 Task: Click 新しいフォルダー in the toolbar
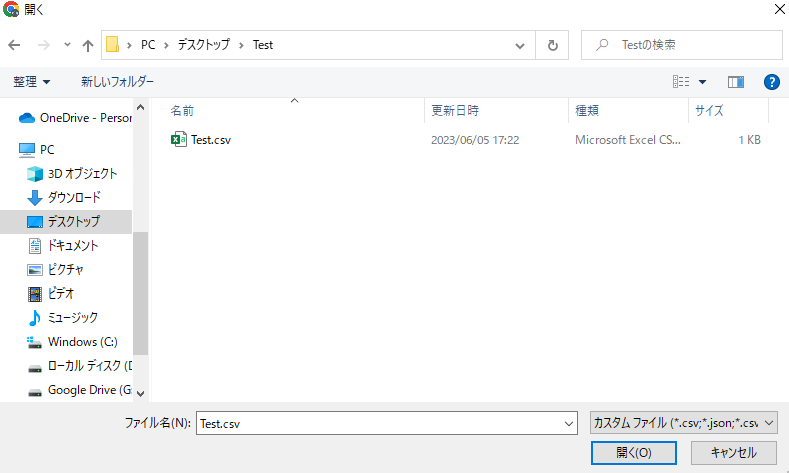[x=117, y=82]
